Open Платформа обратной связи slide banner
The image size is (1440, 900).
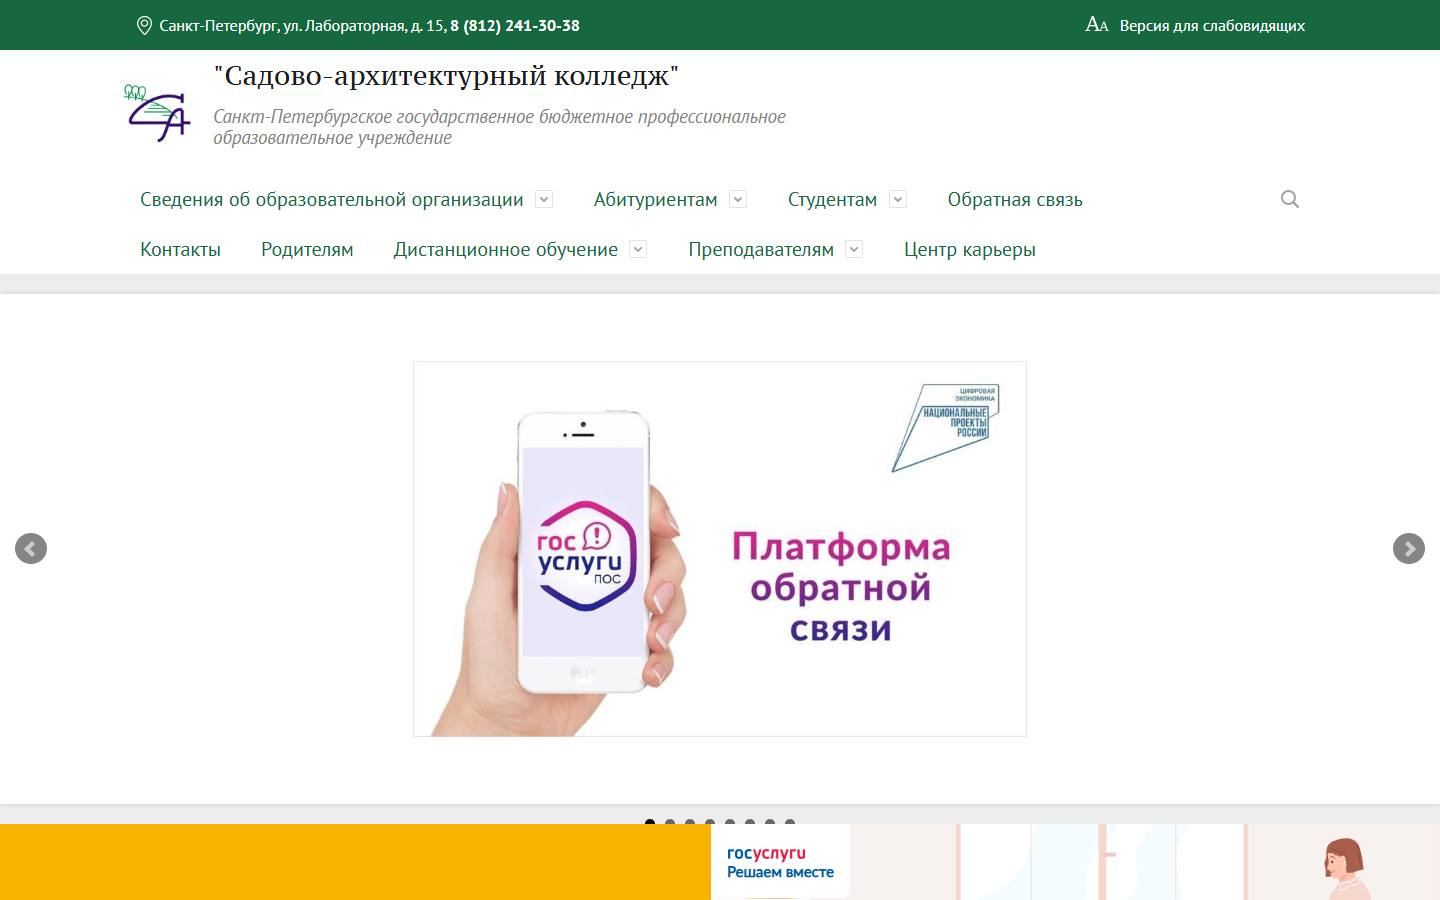(720, 549)
